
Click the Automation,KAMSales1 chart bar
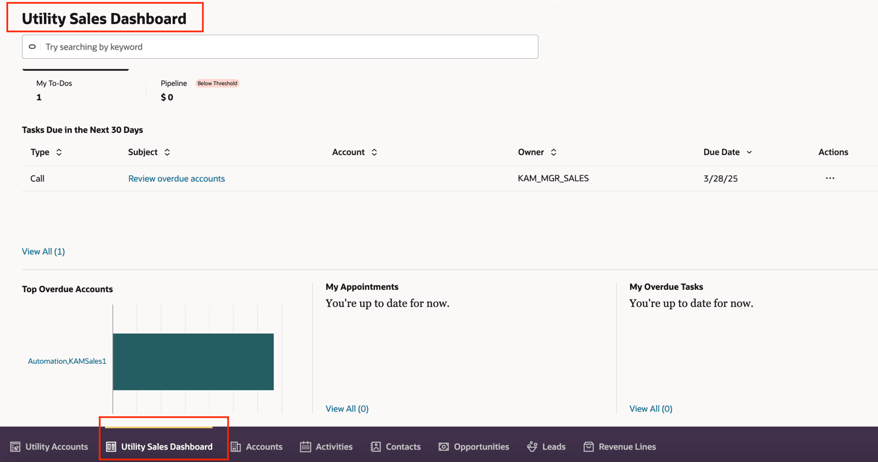click(193, 362)
